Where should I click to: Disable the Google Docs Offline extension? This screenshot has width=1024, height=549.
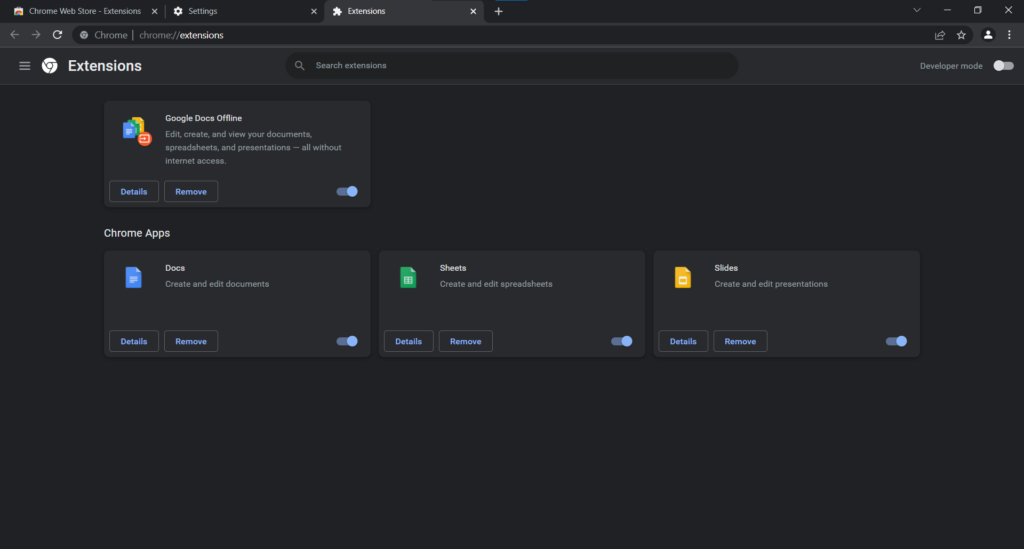(347, 191)
